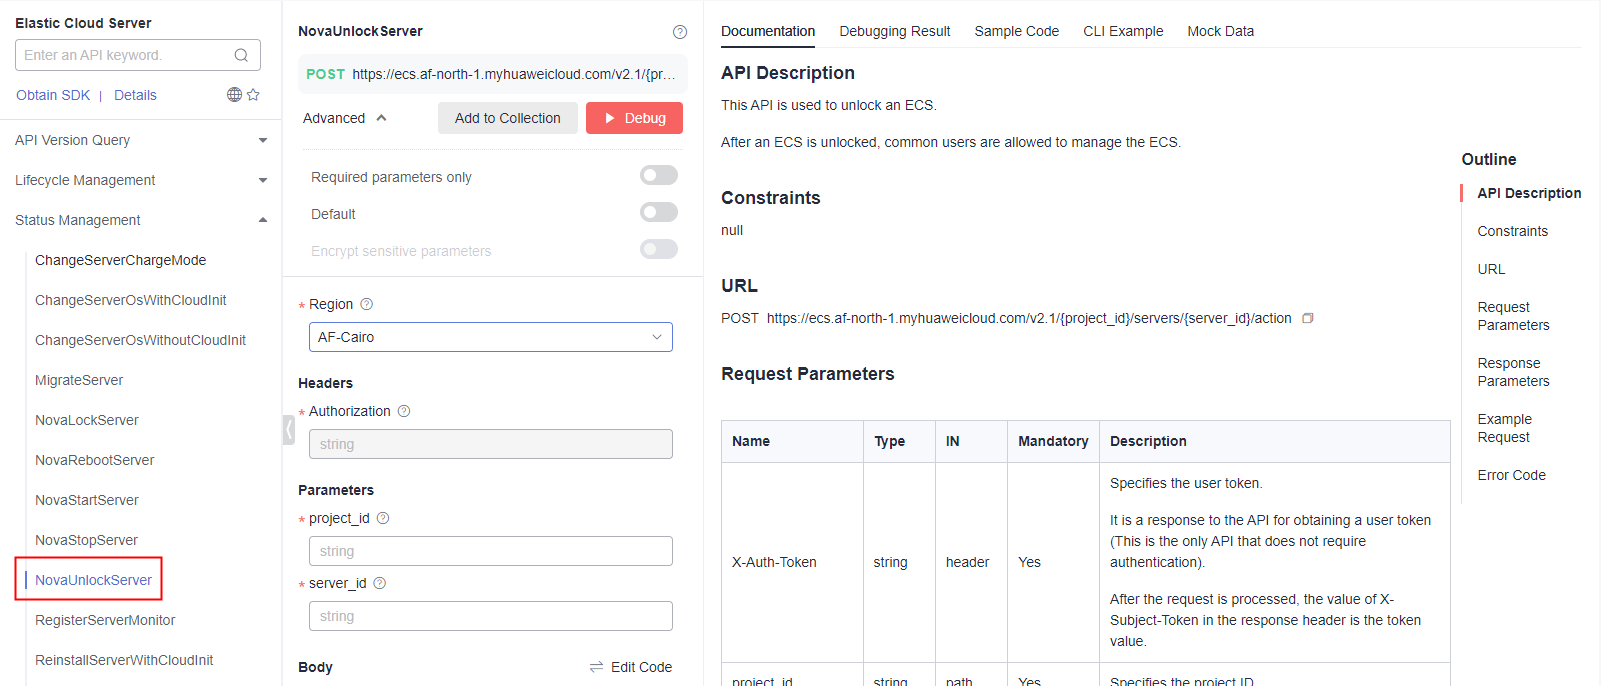1601x686 pixels.
Task: Open the Sample Code tab
Action: [1017, 31]
